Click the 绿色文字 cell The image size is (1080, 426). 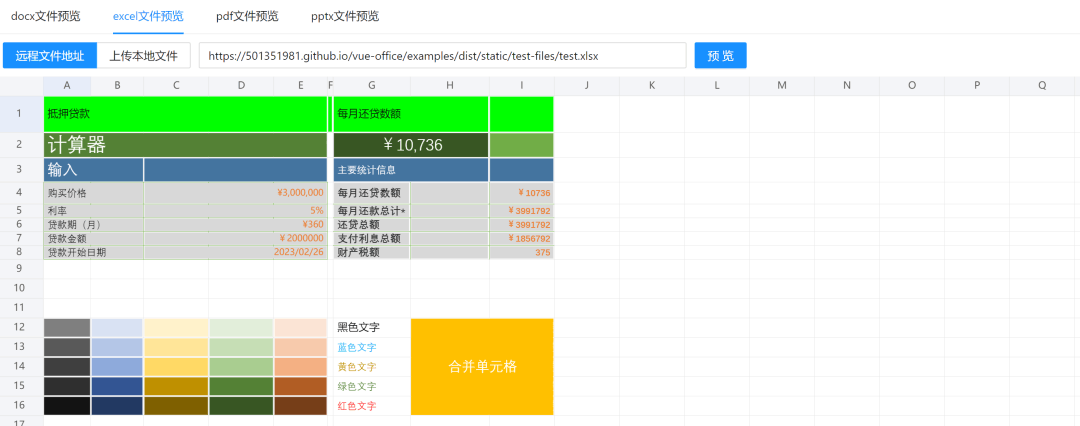(x=372, y=386)
